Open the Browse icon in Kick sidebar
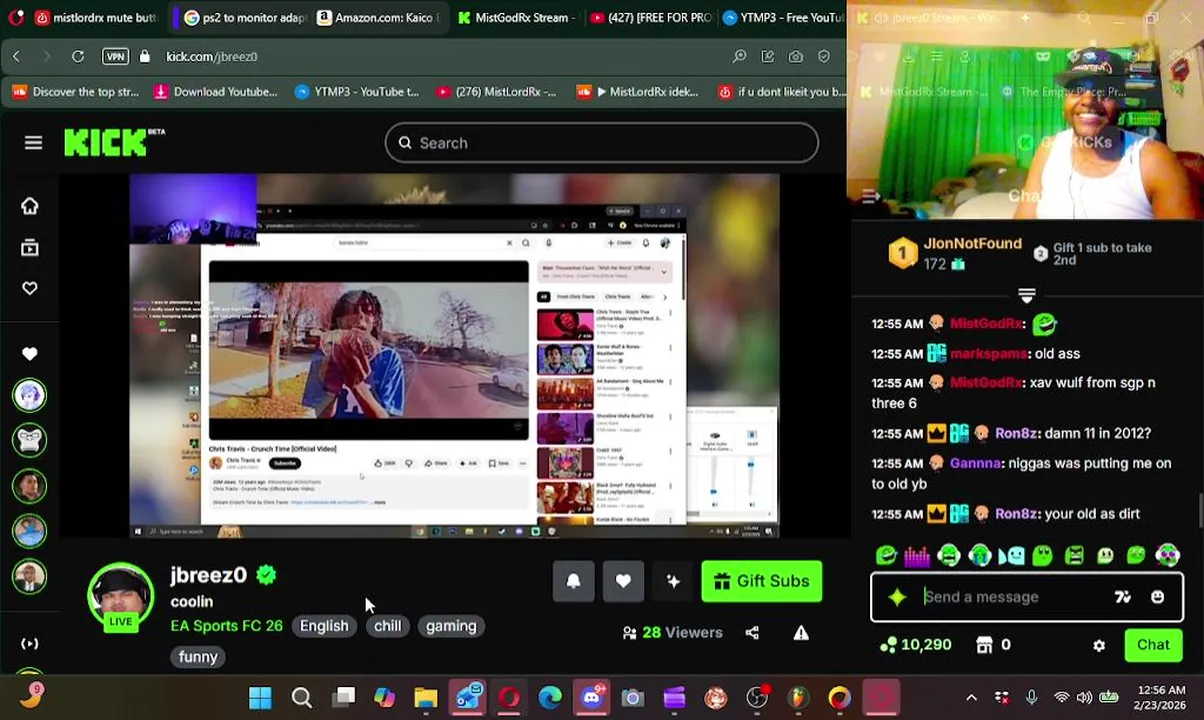This screenshot has height=720, width=1204. 30,248
